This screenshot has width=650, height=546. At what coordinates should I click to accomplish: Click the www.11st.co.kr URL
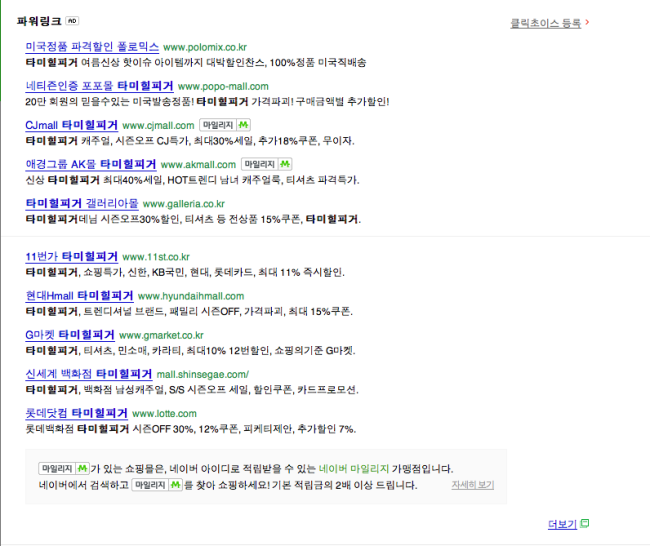156,257
